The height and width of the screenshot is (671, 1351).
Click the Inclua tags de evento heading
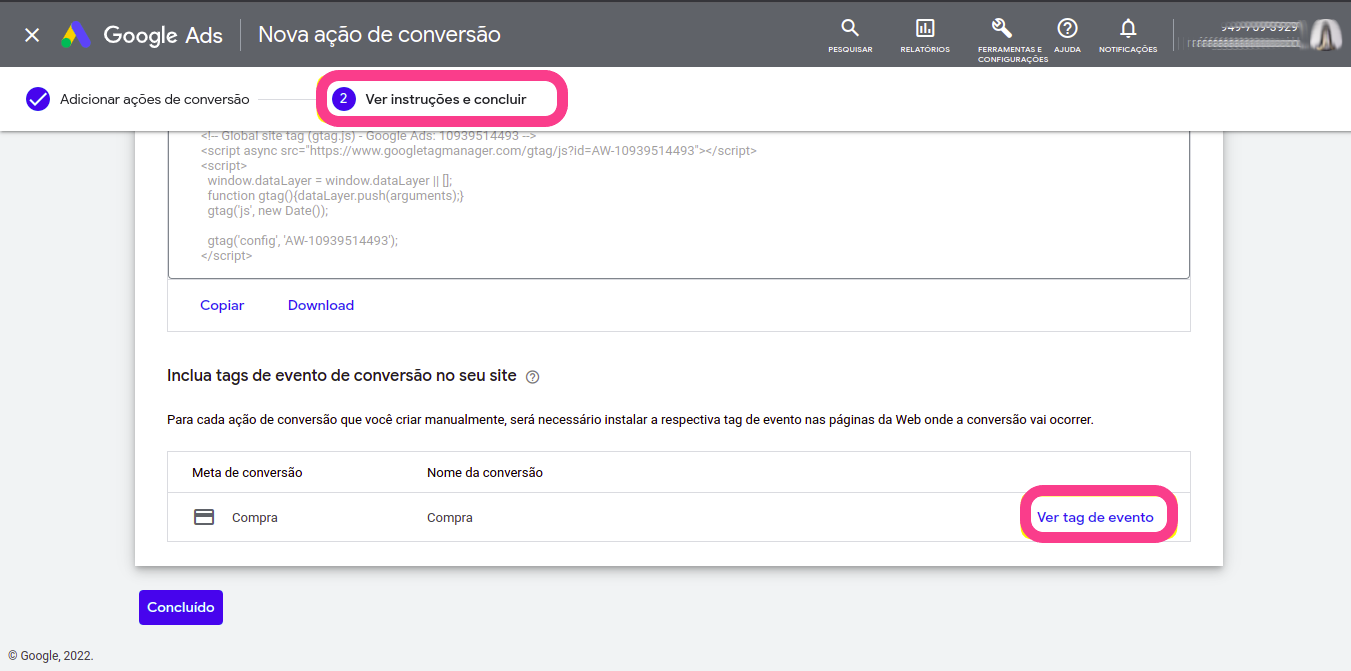pyautogui.click(x=342, y=376)
